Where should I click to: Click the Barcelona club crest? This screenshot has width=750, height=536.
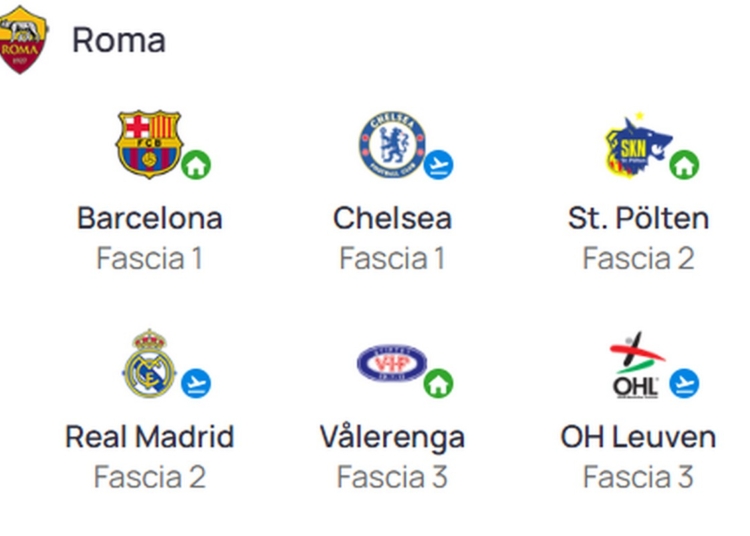click(x=148, y=143)
